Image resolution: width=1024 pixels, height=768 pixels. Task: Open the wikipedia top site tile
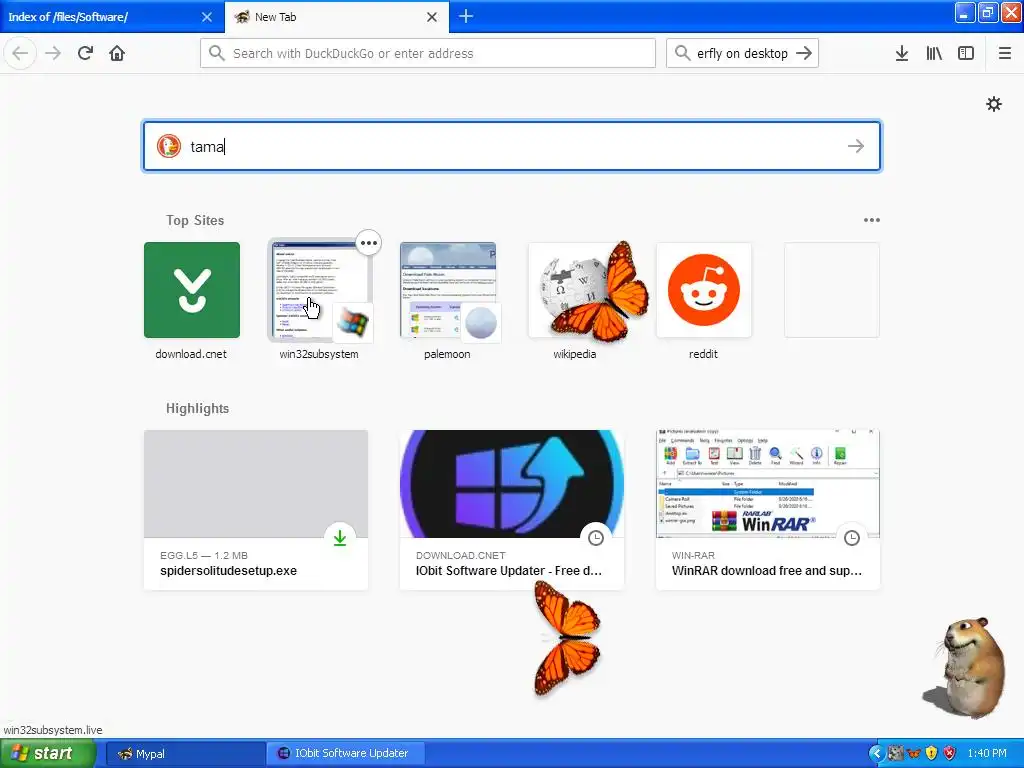coord(575,290)
